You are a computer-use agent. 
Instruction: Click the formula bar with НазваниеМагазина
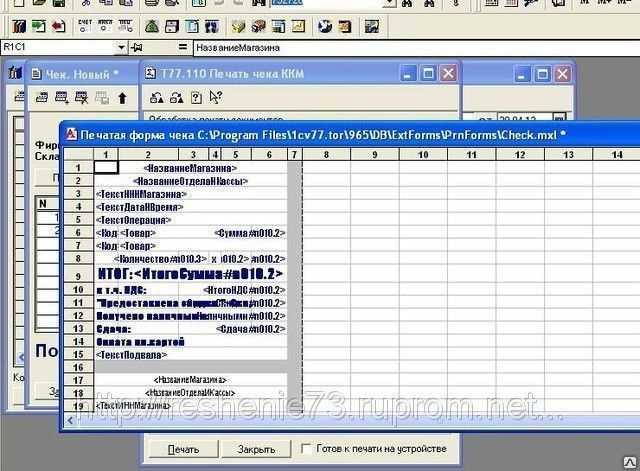400,47
